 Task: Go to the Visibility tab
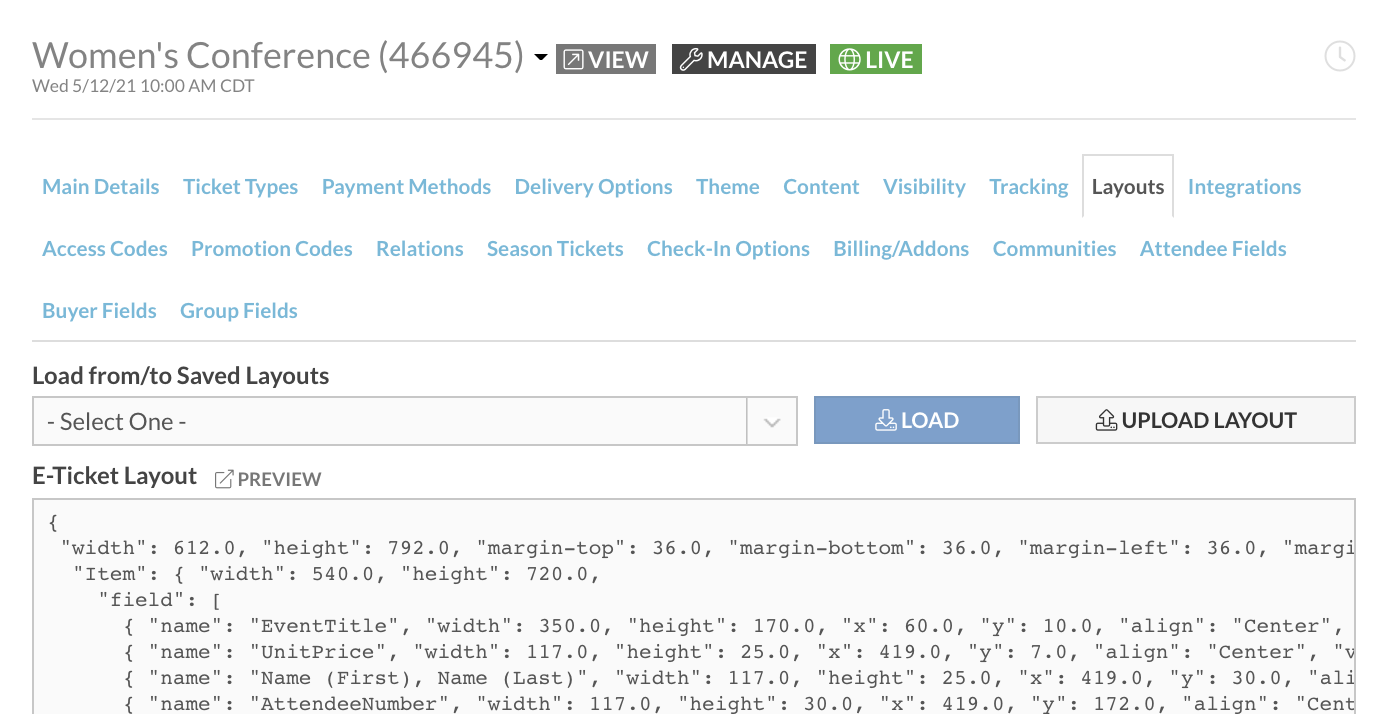coord(925,187)
